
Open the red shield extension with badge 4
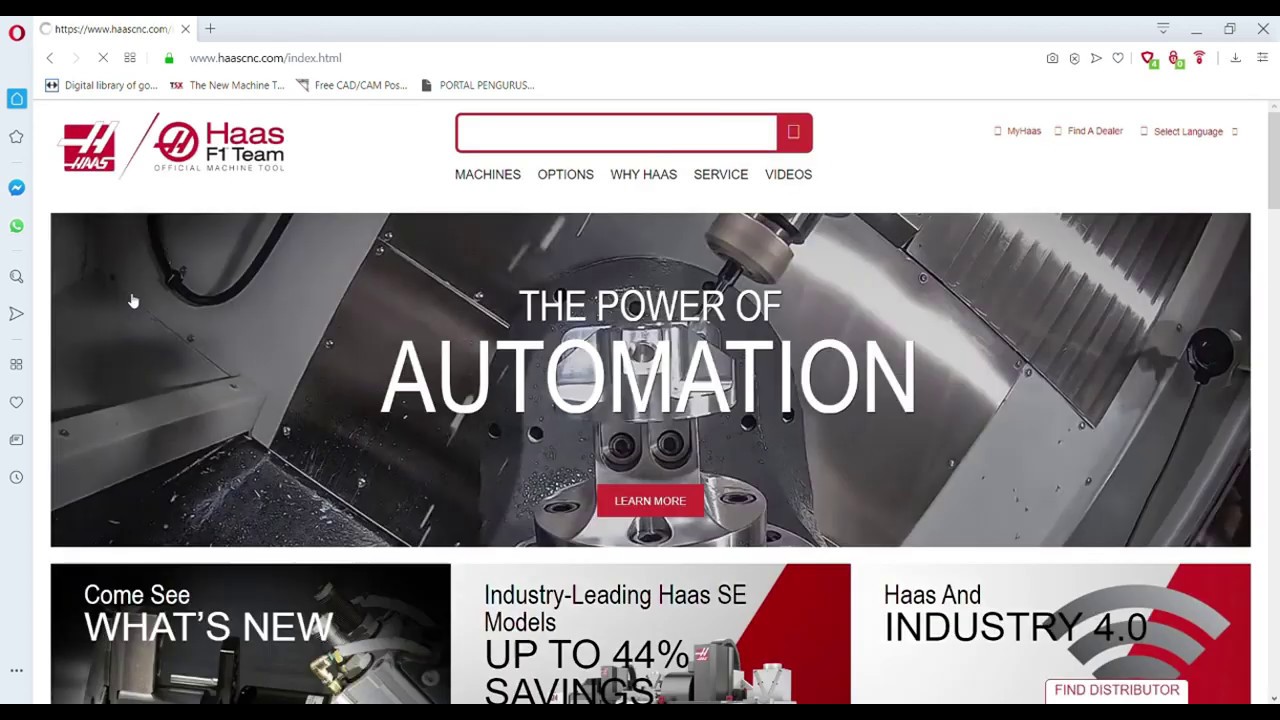[x=1149, y=59]
